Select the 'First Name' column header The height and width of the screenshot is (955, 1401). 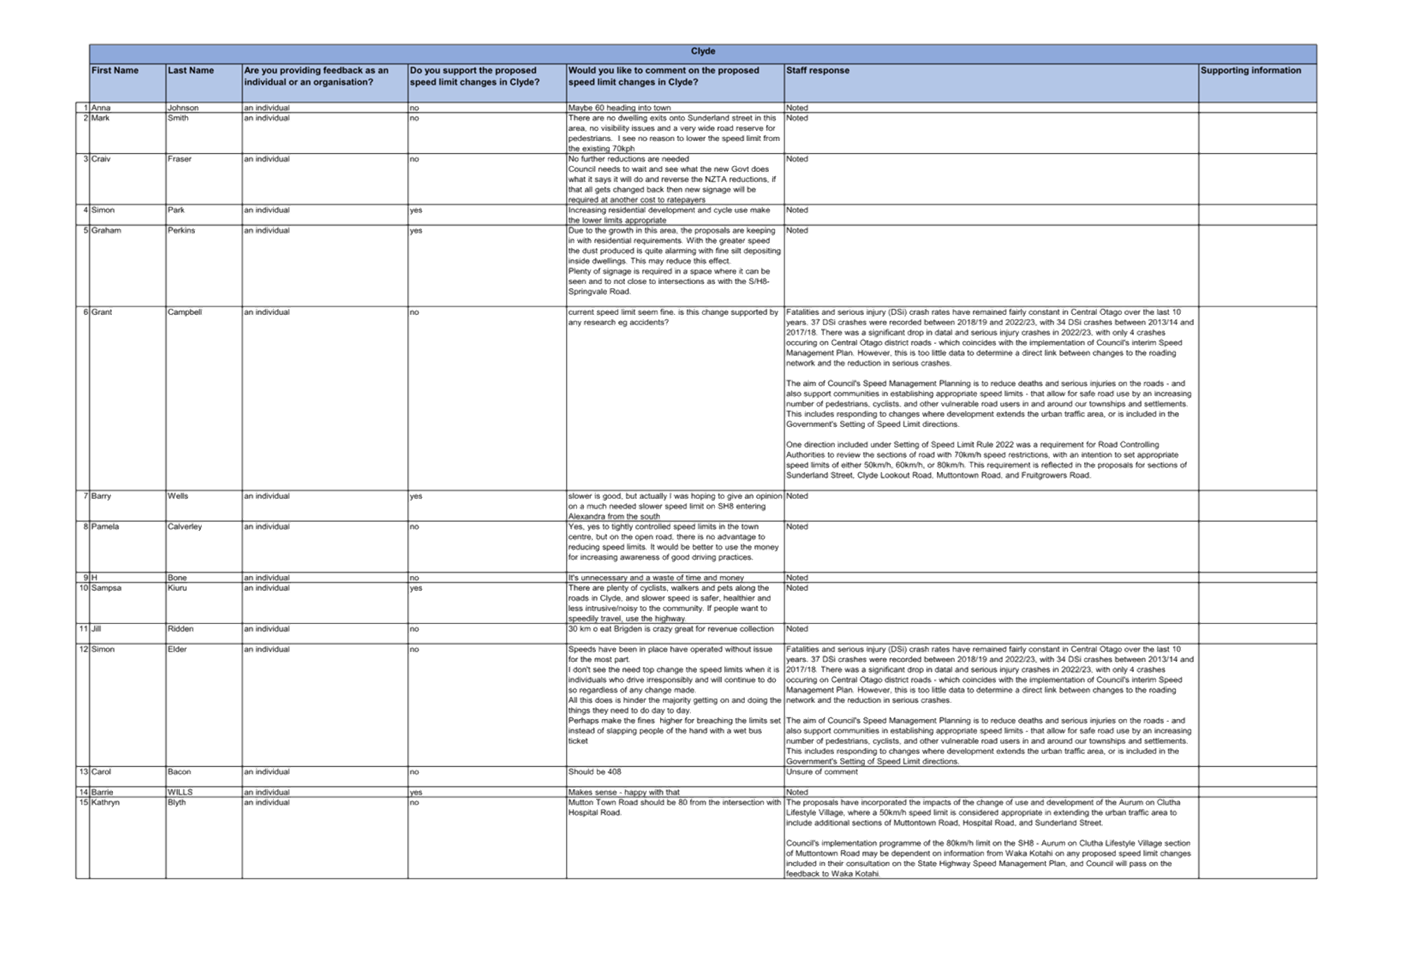click(x=115, y=71)
